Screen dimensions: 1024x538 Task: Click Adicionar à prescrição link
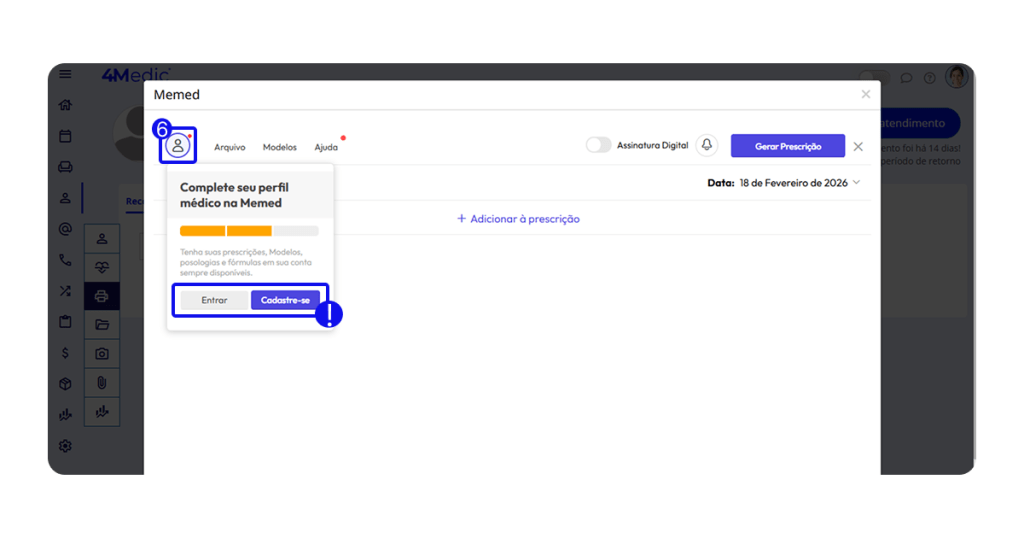[x=518, y=219]
